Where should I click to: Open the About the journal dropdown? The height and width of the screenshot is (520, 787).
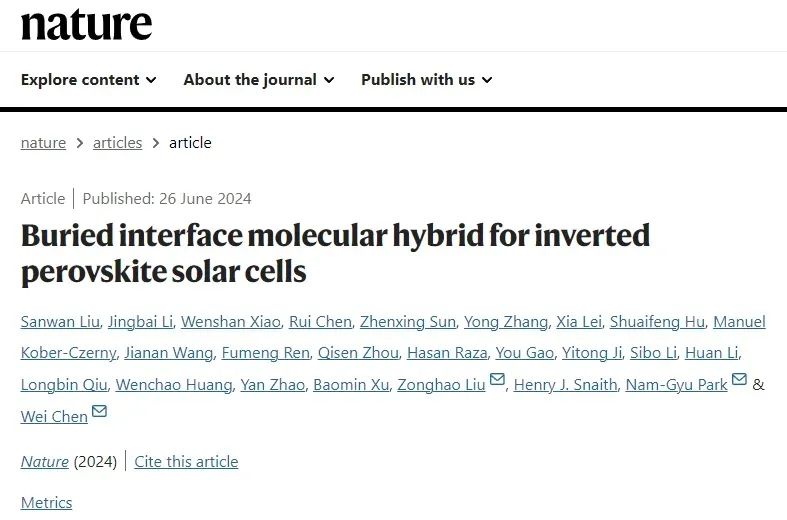pyautogui.click(x=258, y=80)
